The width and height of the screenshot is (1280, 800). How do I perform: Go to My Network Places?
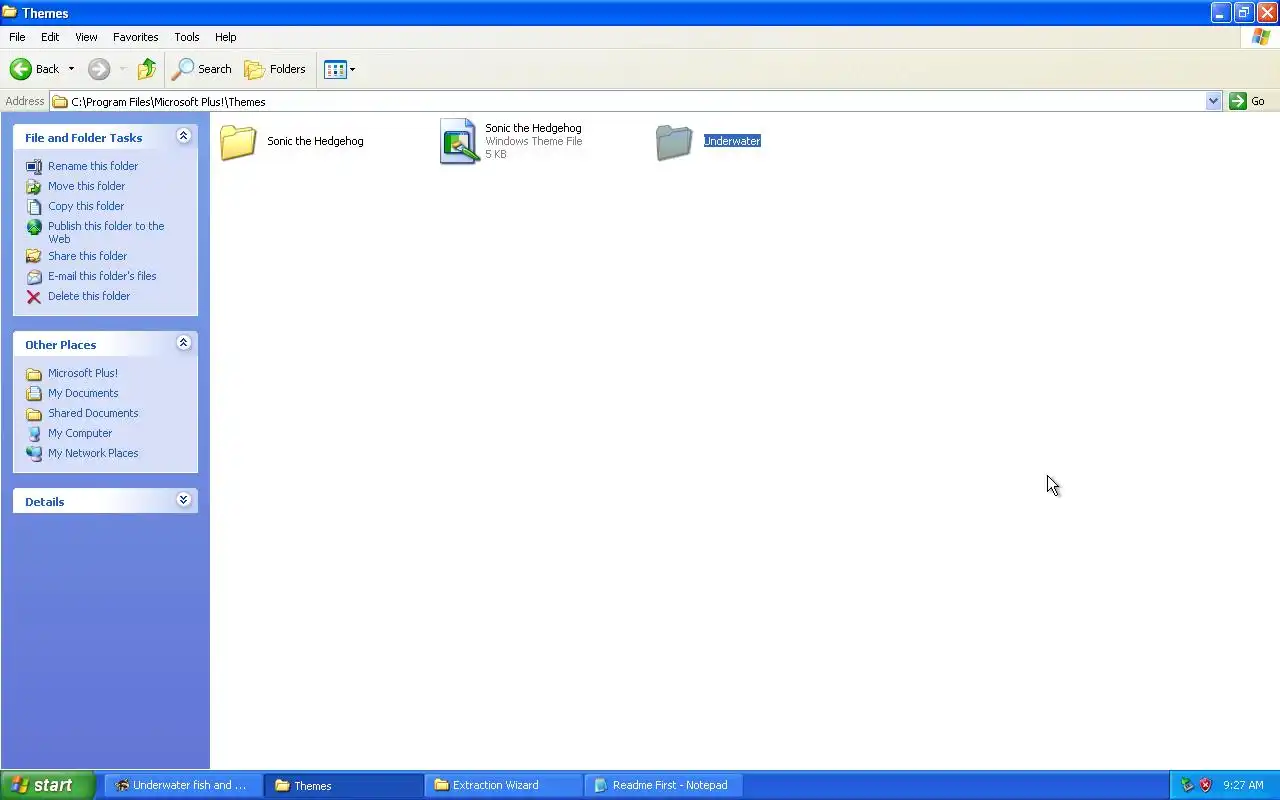pos(93,453)
